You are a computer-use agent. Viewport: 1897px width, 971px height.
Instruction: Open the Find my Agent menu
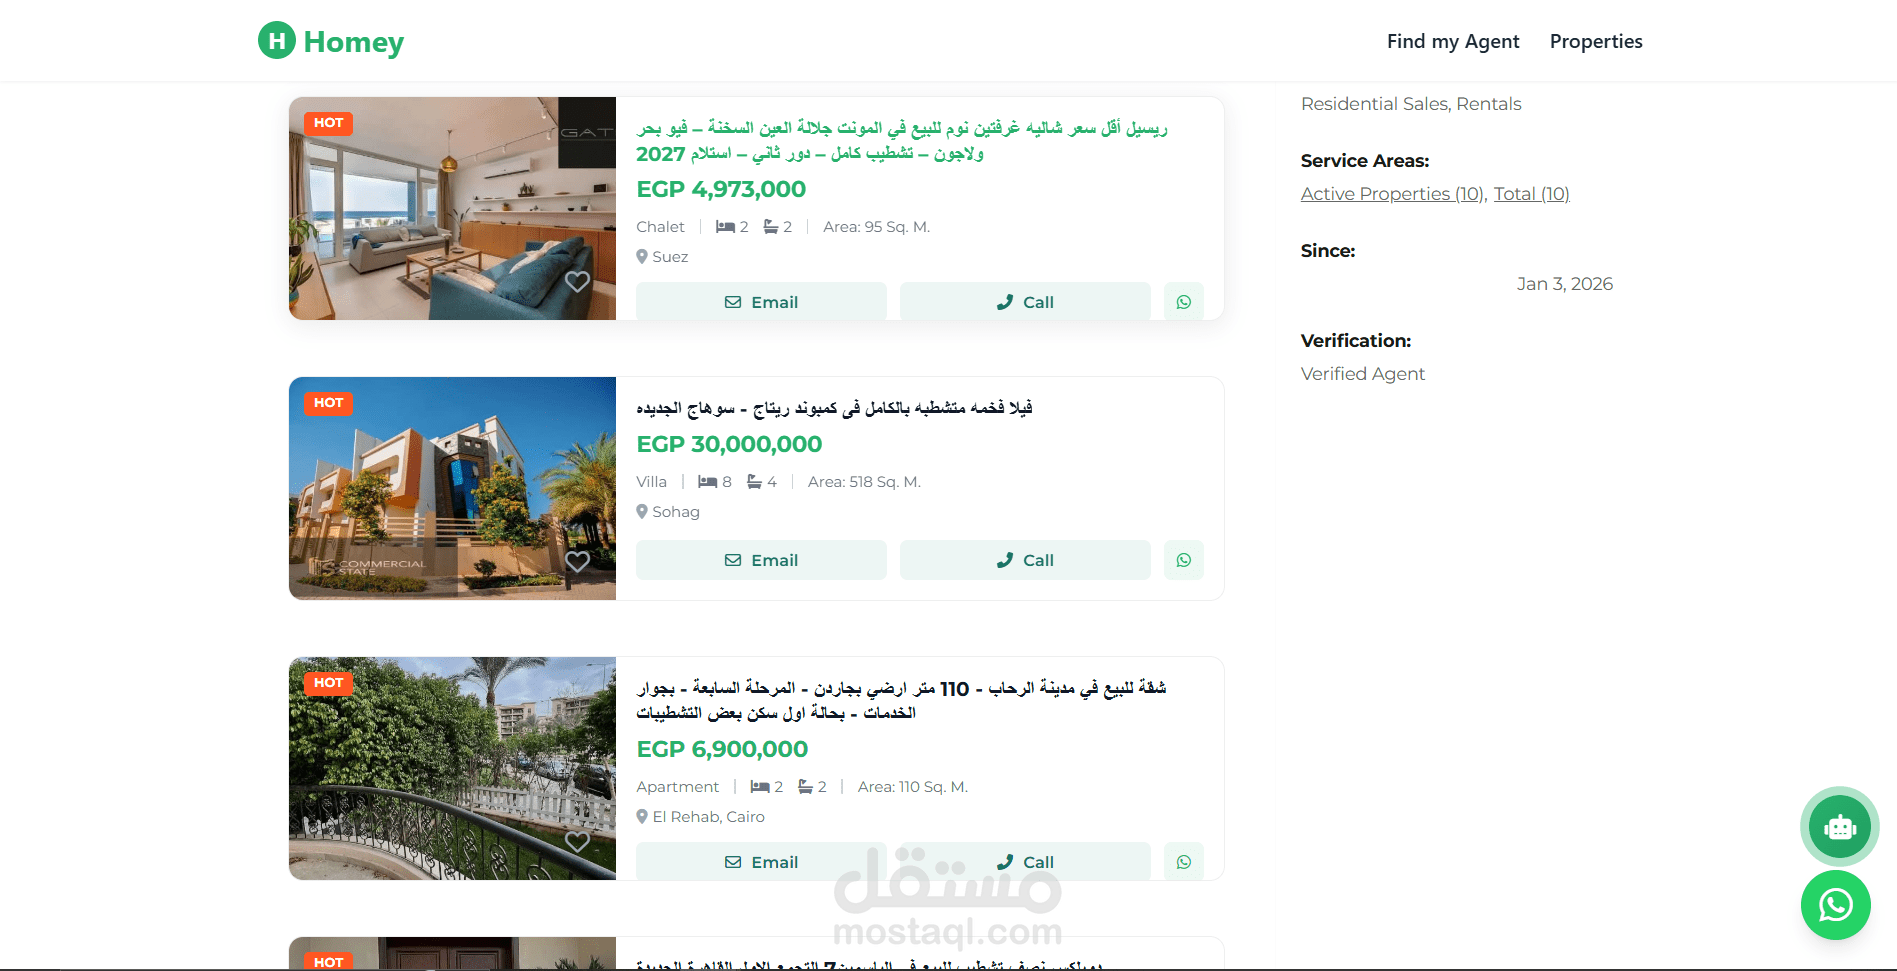tap(1453, 41)
